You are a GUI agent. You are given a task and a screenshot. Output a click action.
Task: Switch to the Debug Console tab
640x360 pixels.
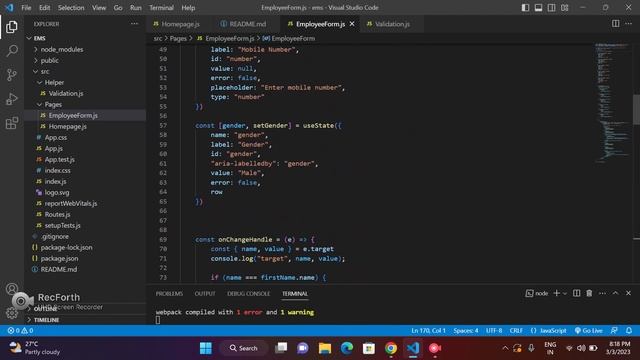[249, 293]
